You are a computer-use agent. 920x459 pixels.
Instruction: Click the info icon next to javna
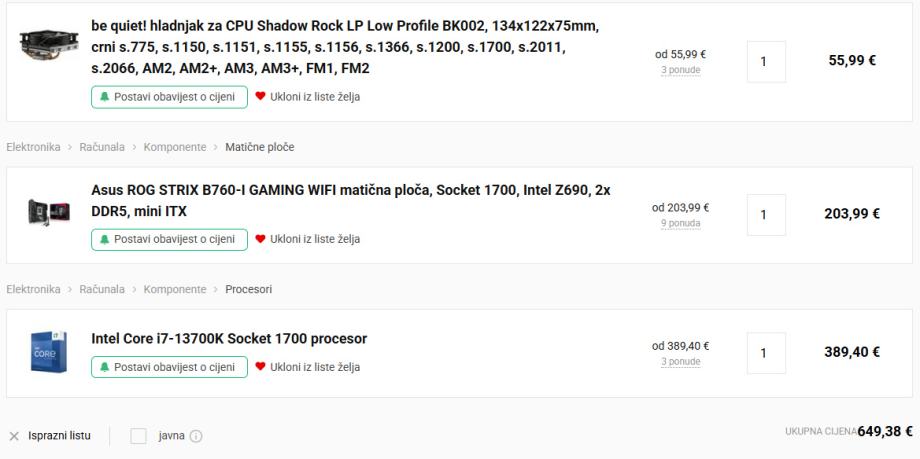point(197,436)
